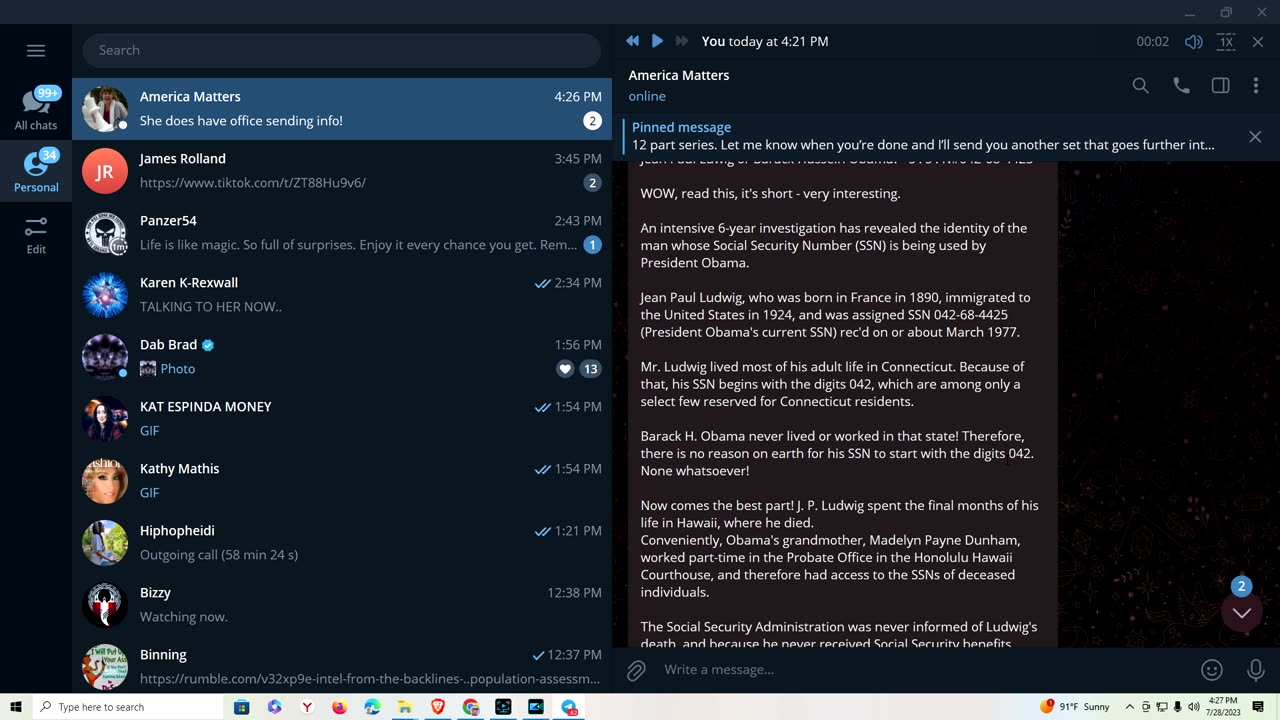The height and width of the screenshot is (720, 1280).
Task: Open the KAT ESPINDA MONEY chat
Action: tap(342, 419)
